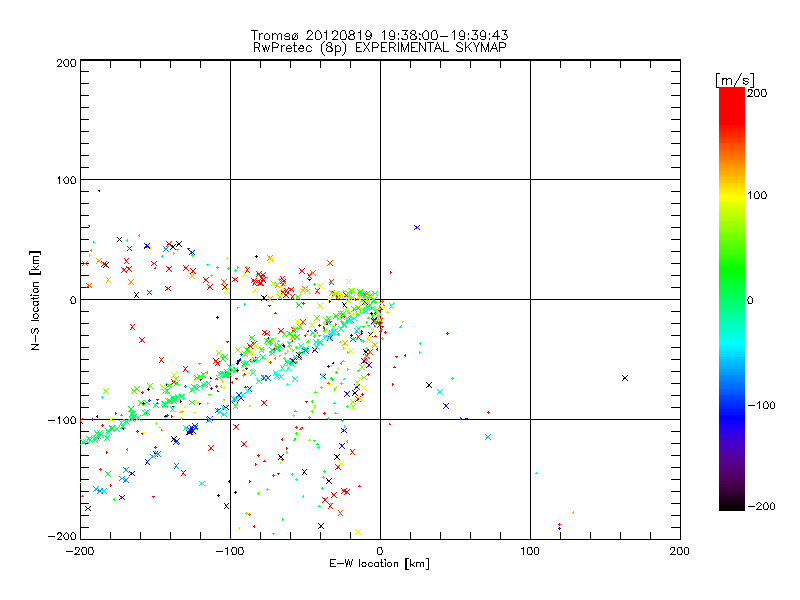
Task: Click the colorbar label "200" at top
Action: click(x=757, y=93)
